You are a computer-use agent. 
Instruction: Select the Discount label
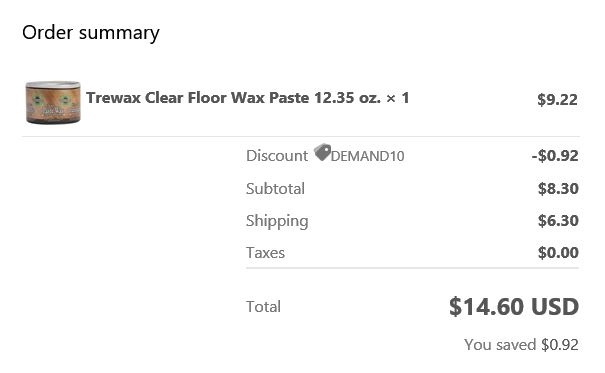pos(277,156)
